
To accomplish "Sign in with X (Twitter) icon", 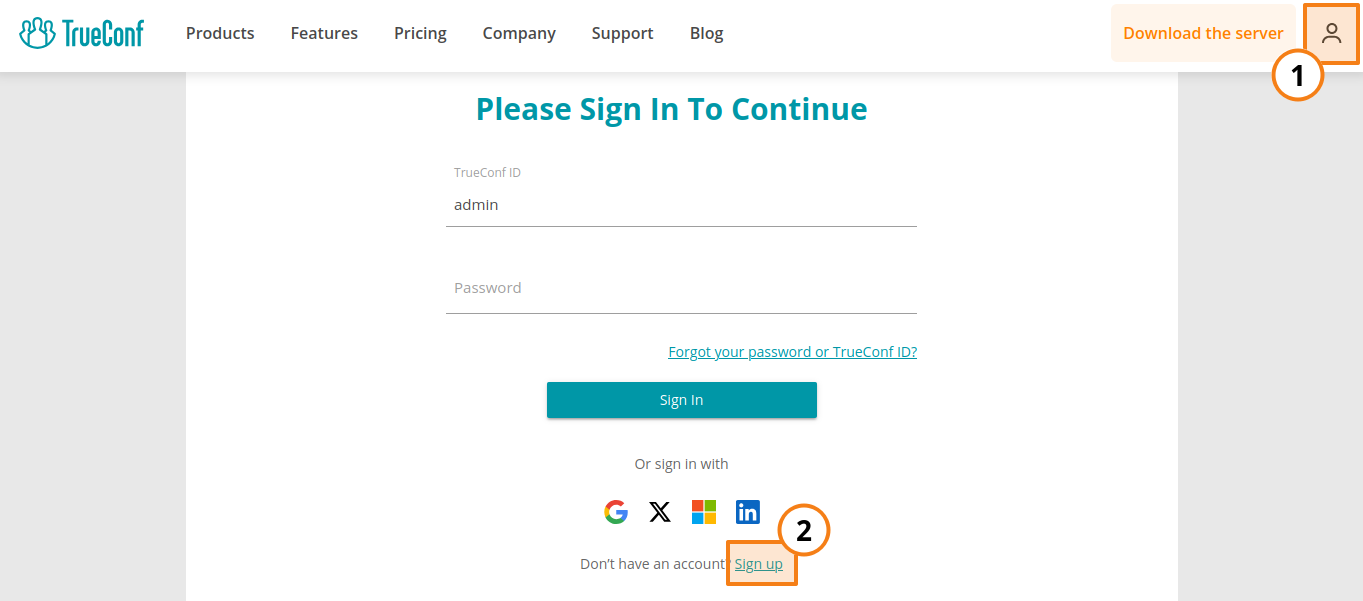I will click(660, 512).
